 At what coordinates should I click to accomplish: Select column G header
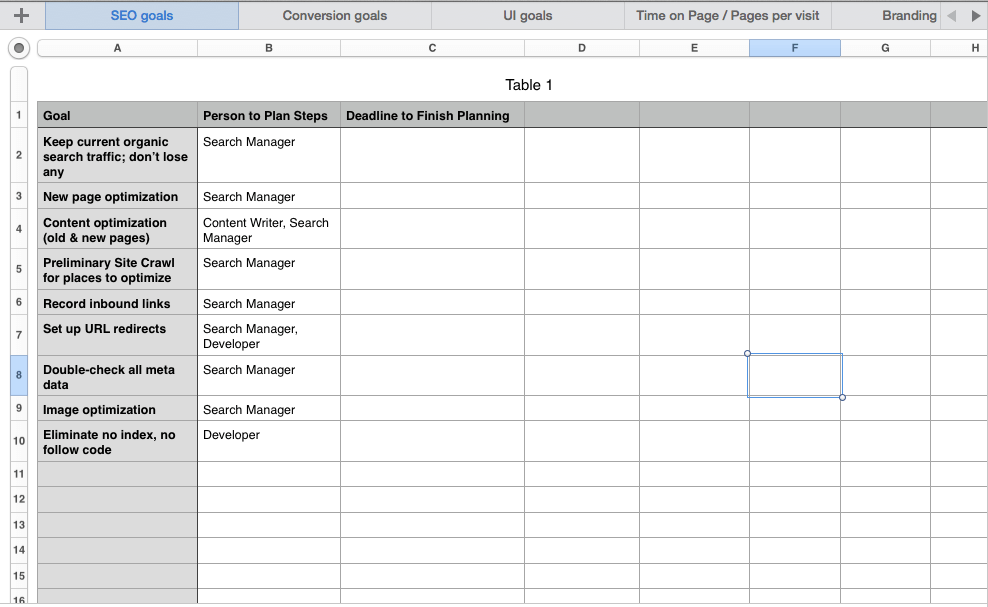[x=885, y=48]
